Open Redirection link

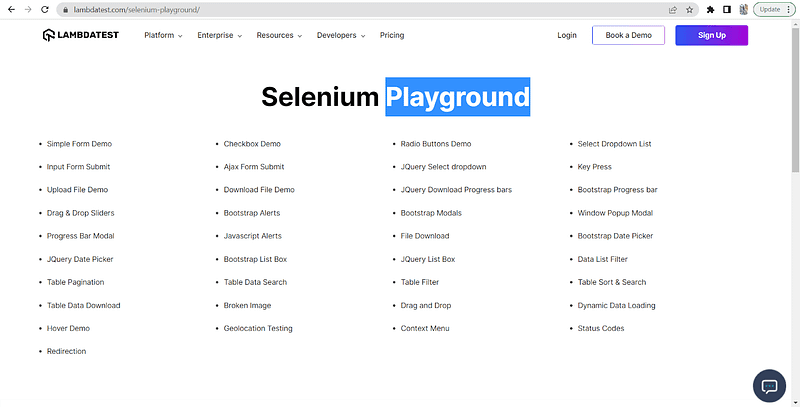coord(66,351)
